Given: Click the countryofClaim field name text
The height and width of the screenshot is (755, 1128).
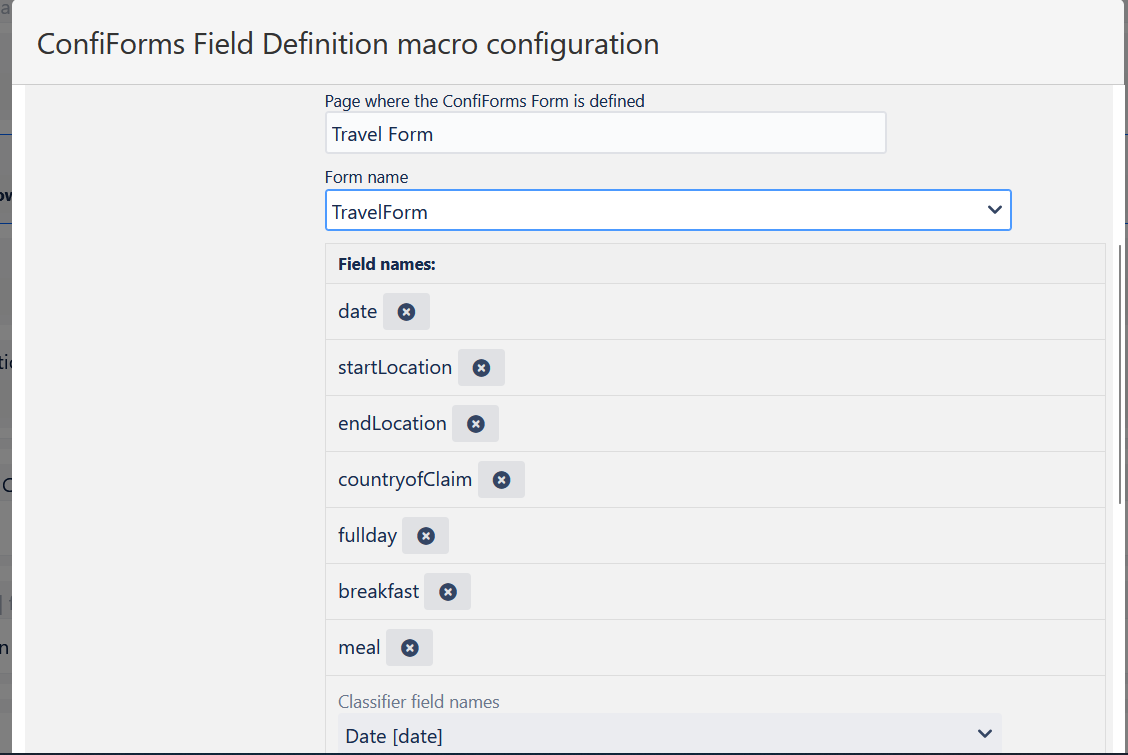Looking at the screenshot, I should pyautogui.click(x=405, y=480).
